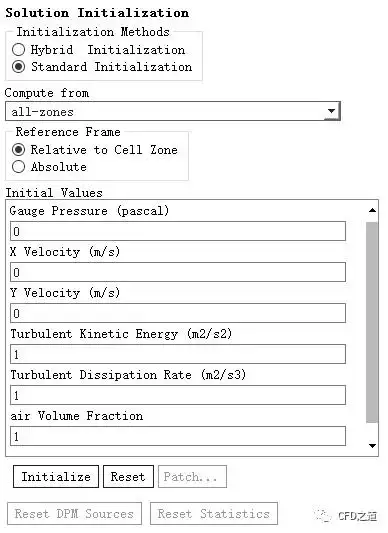Select Absolute reference frame
This screenshot has height=533, width=388.
click(18, 167)
